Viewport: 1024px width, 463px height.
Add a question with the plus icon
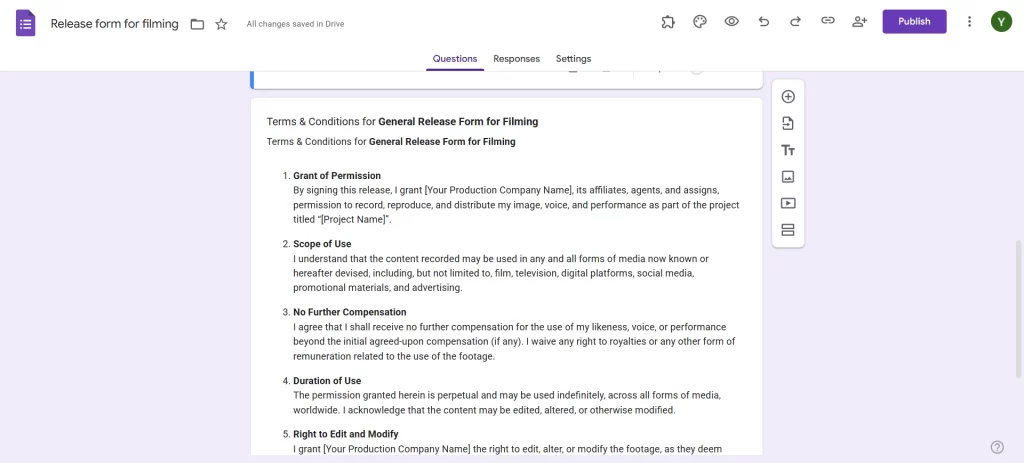tap(788, 97)
